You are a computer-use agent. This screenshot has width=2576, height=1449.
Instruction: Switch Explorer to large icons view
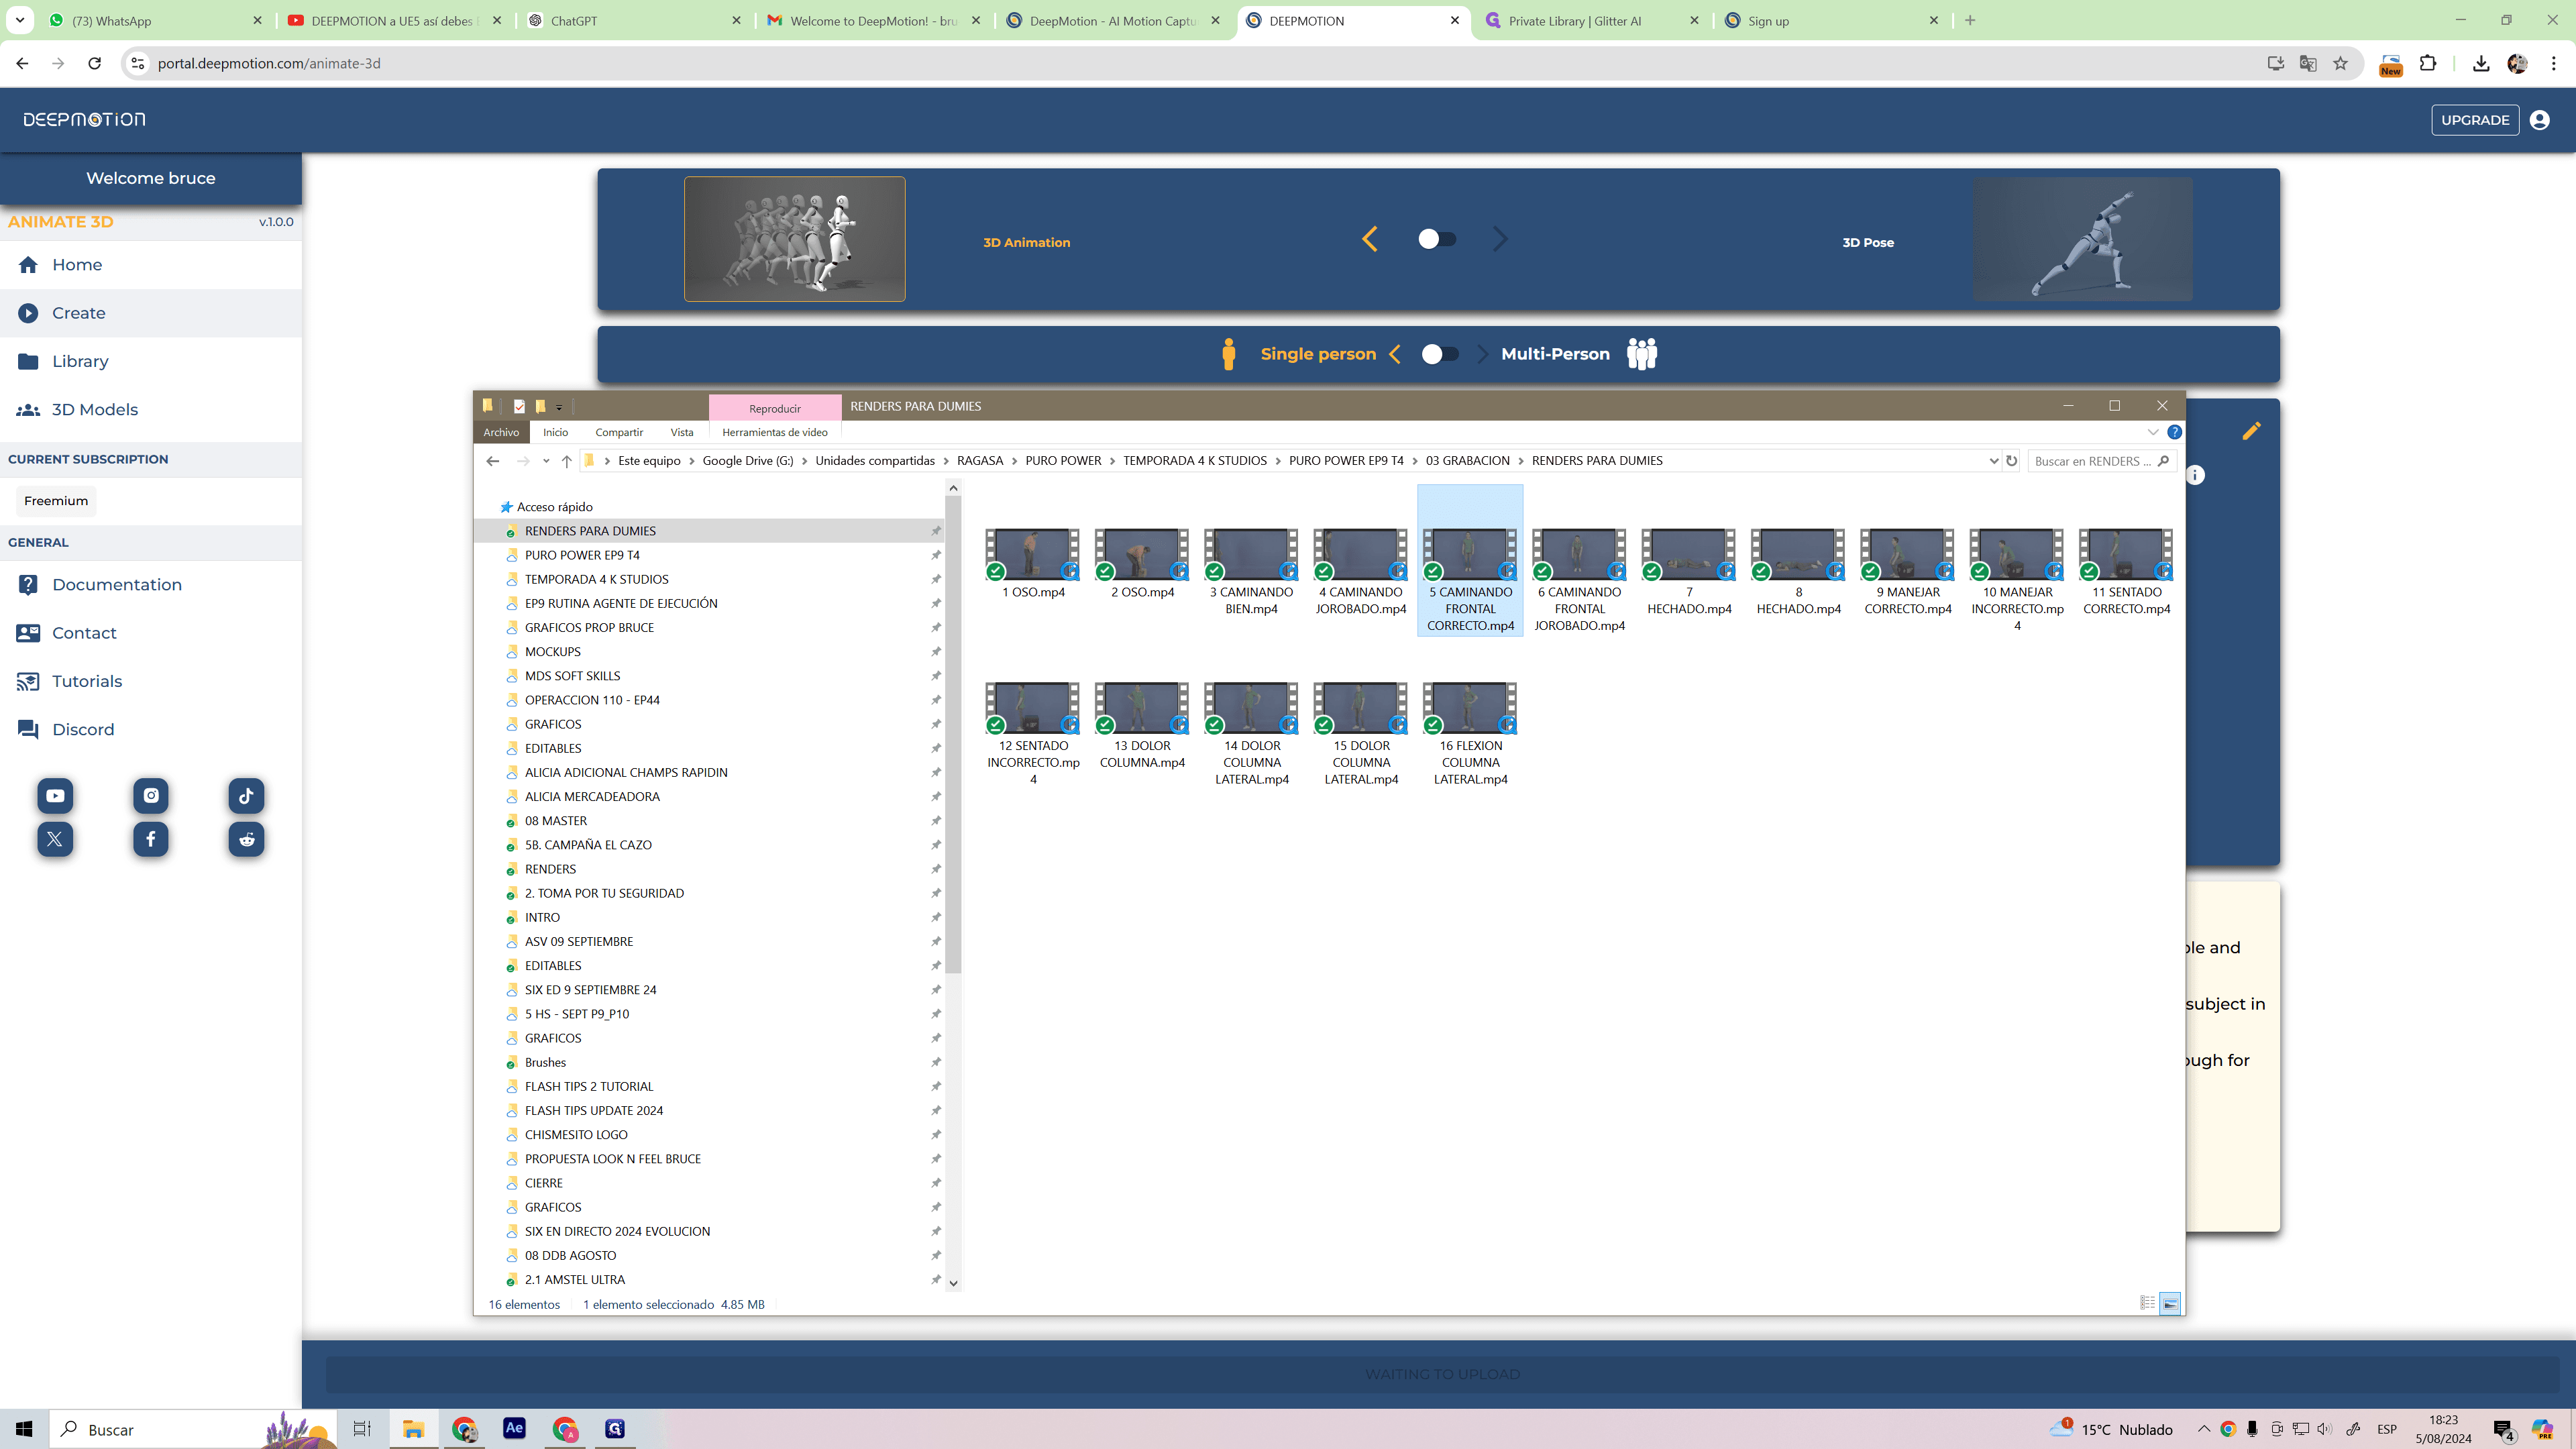click(2170, 1303)
